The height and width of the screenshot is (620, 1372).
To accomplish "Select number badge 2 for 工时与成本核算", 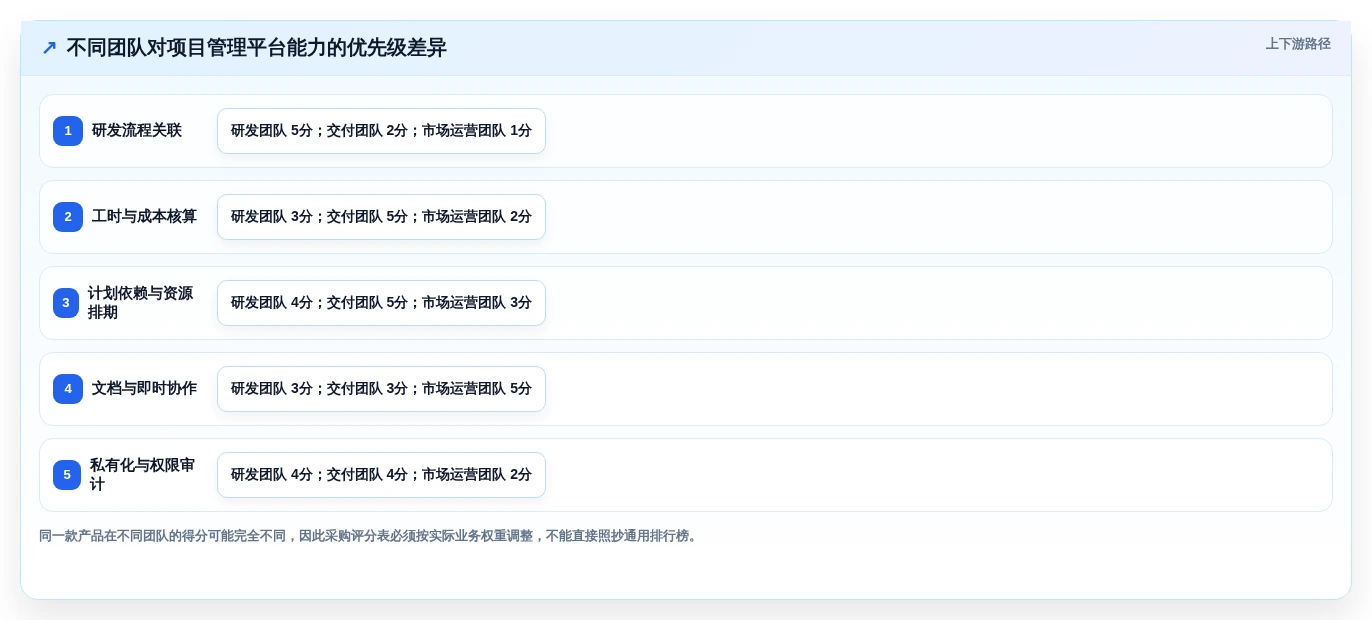I will click(68, 217).
